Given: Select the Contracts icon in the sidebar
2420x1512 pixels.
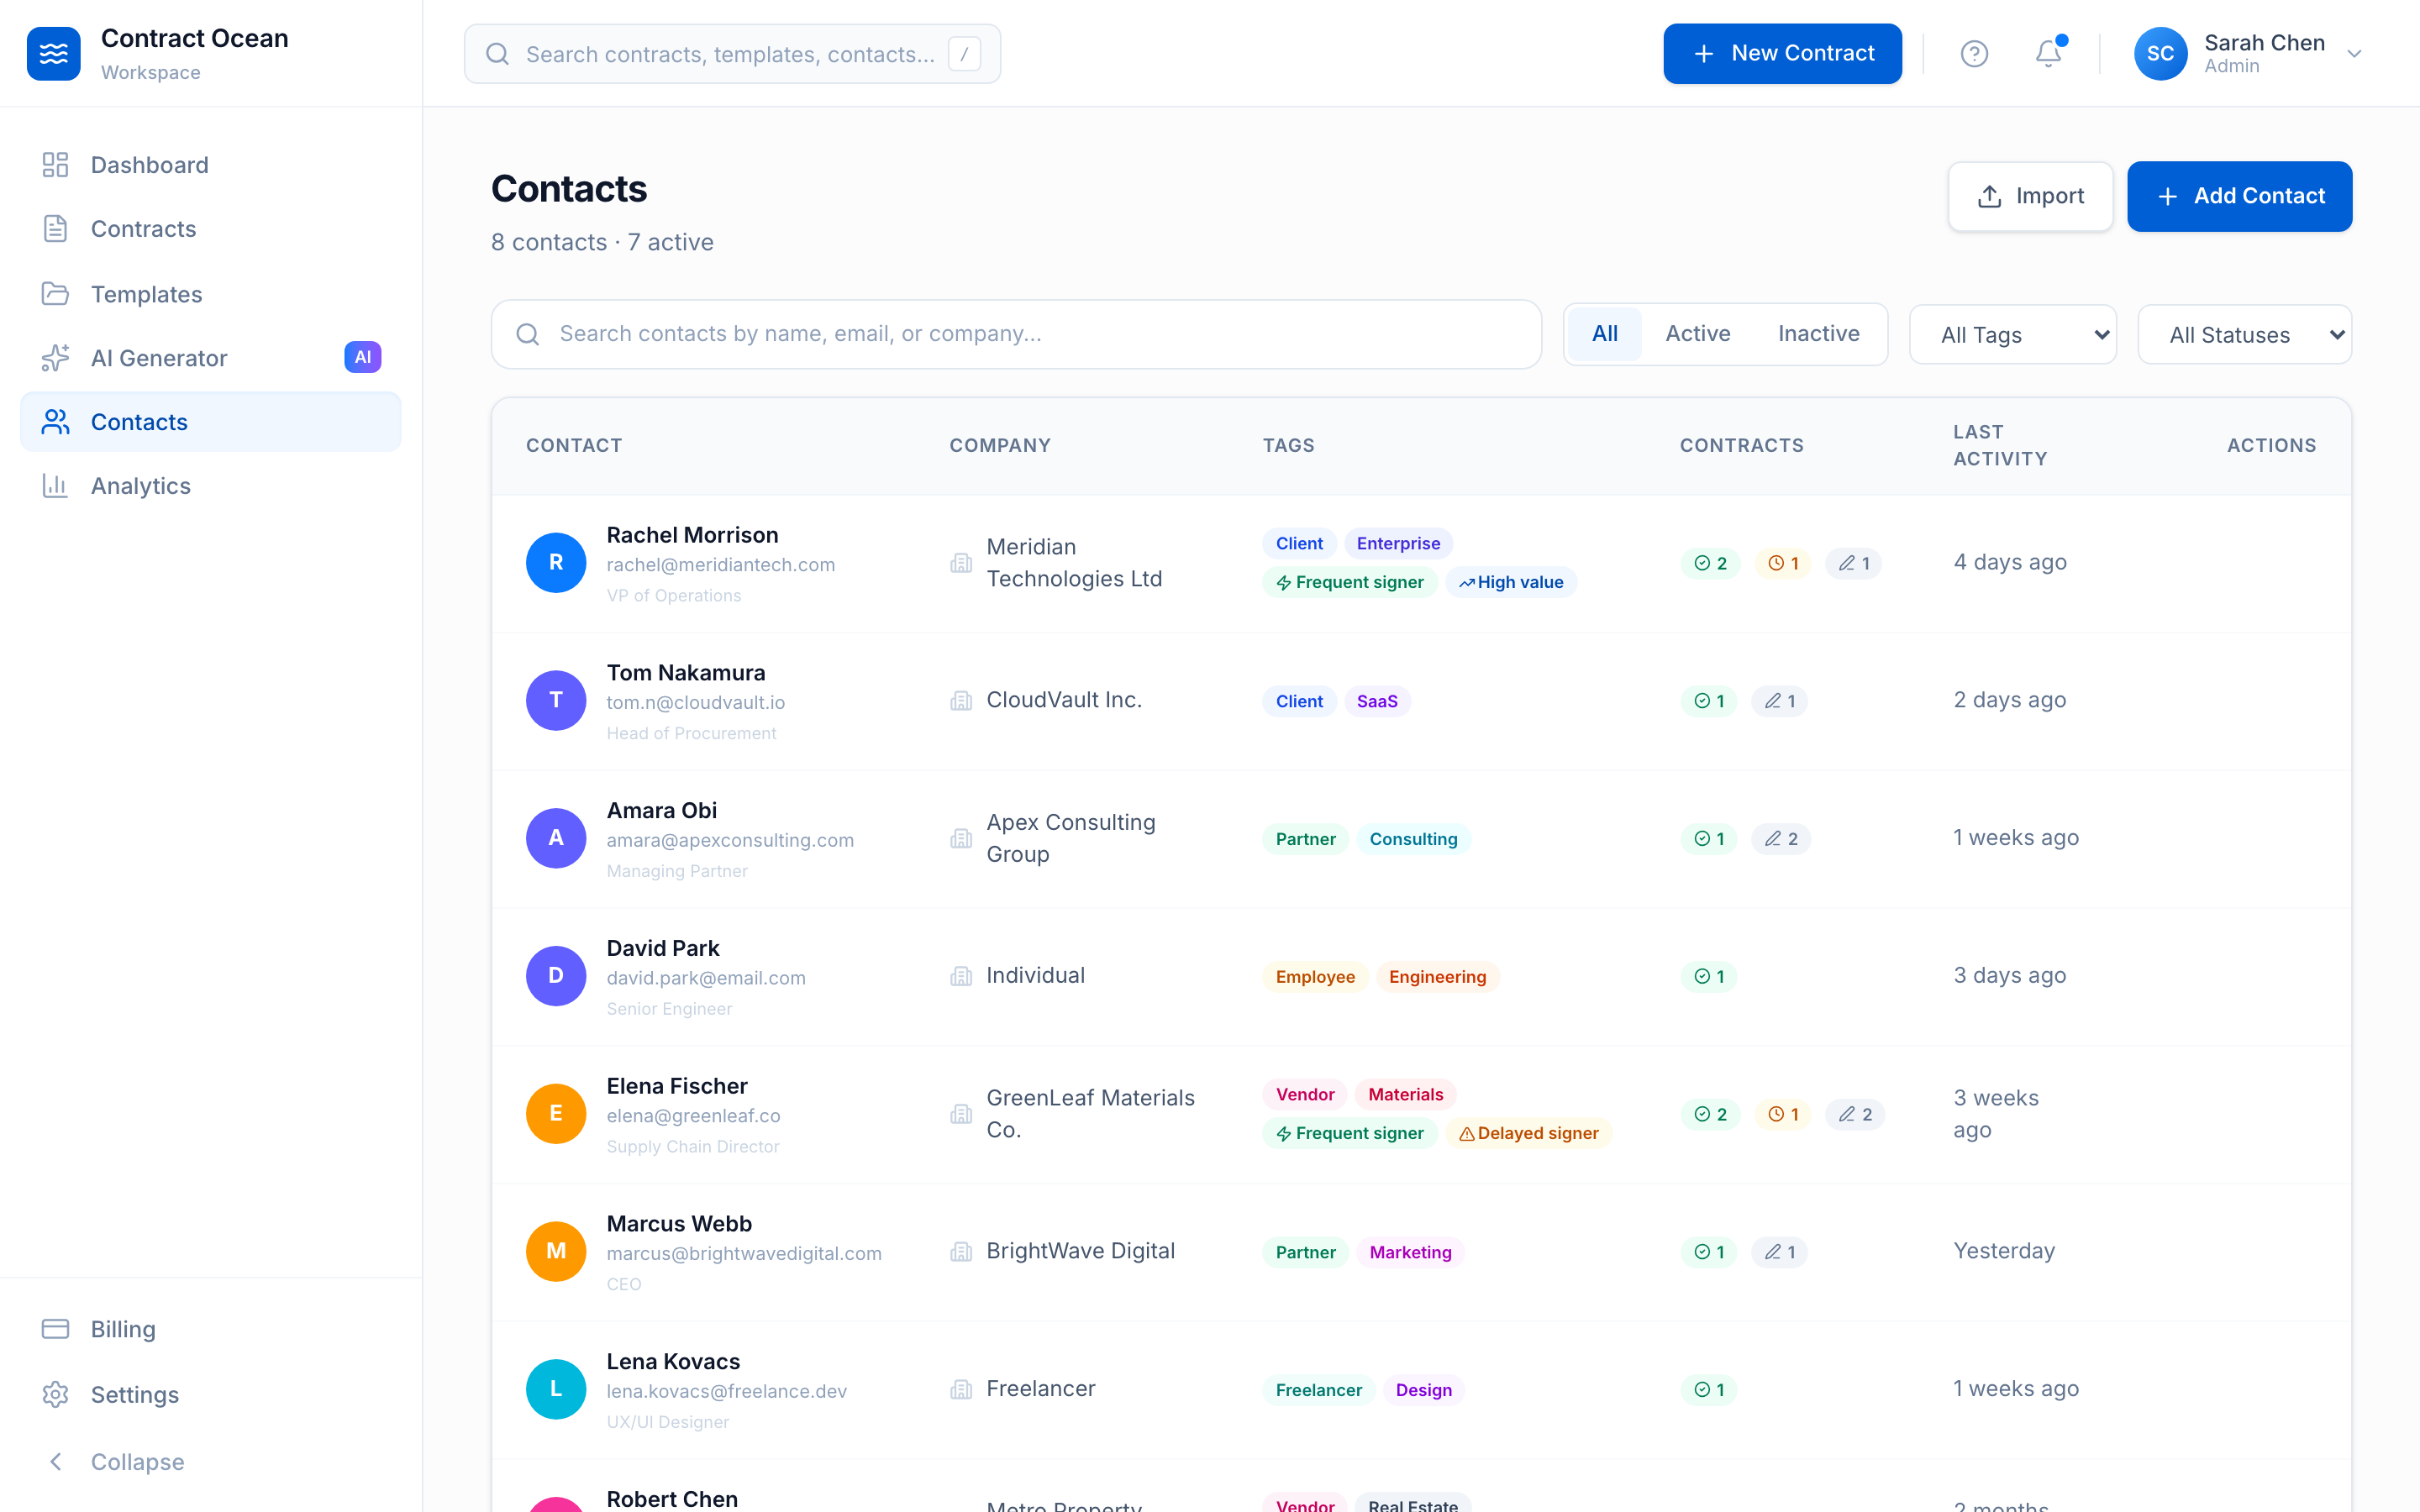Looking at the screenshot, I should tap(55, 228).
